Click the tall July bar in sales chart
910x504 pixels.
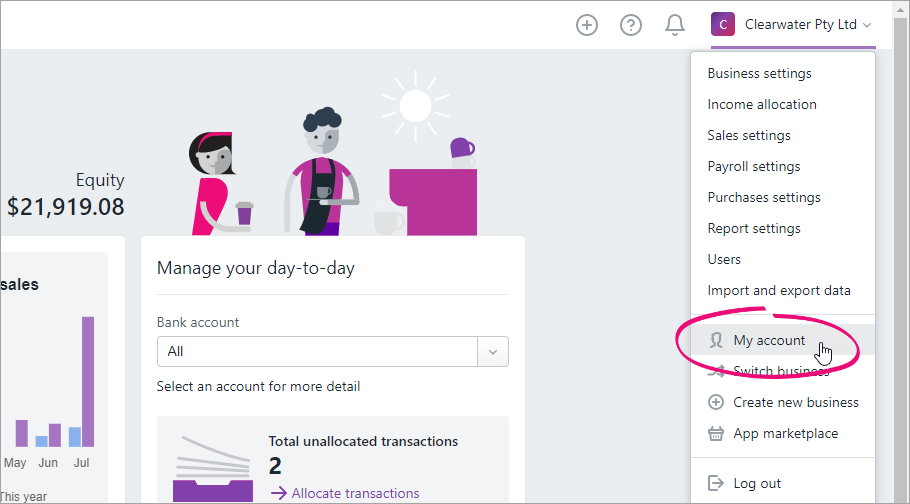[88, 381]
